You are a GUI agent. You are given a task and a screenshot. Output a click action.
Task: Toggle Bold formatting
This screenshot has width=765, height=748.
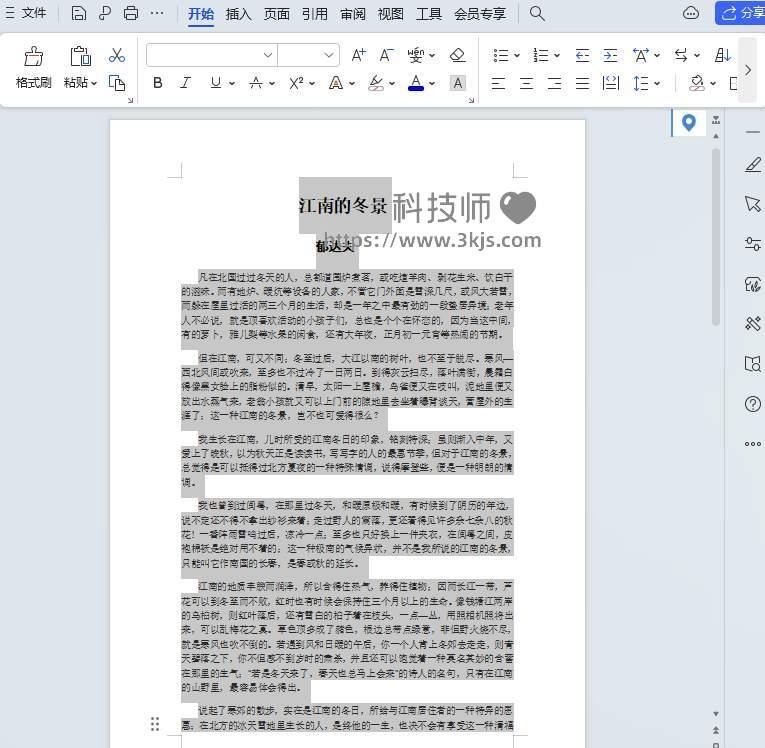pos(157,83)
